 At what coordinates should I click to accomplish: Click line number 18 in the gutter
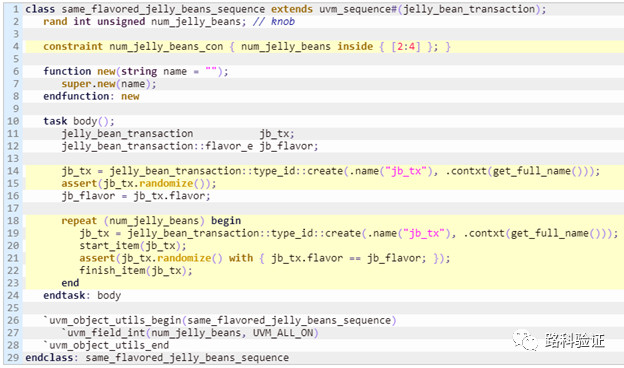[13, 221]
